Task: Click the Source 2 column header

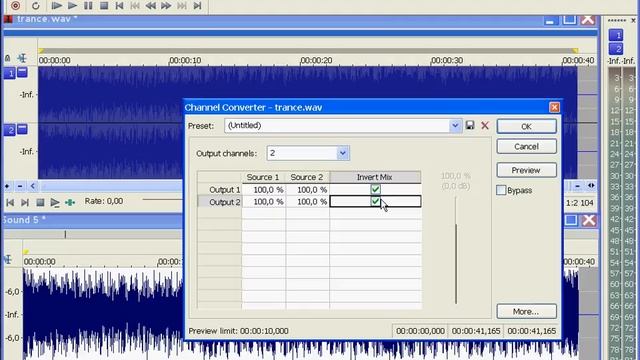Action: 307,177
